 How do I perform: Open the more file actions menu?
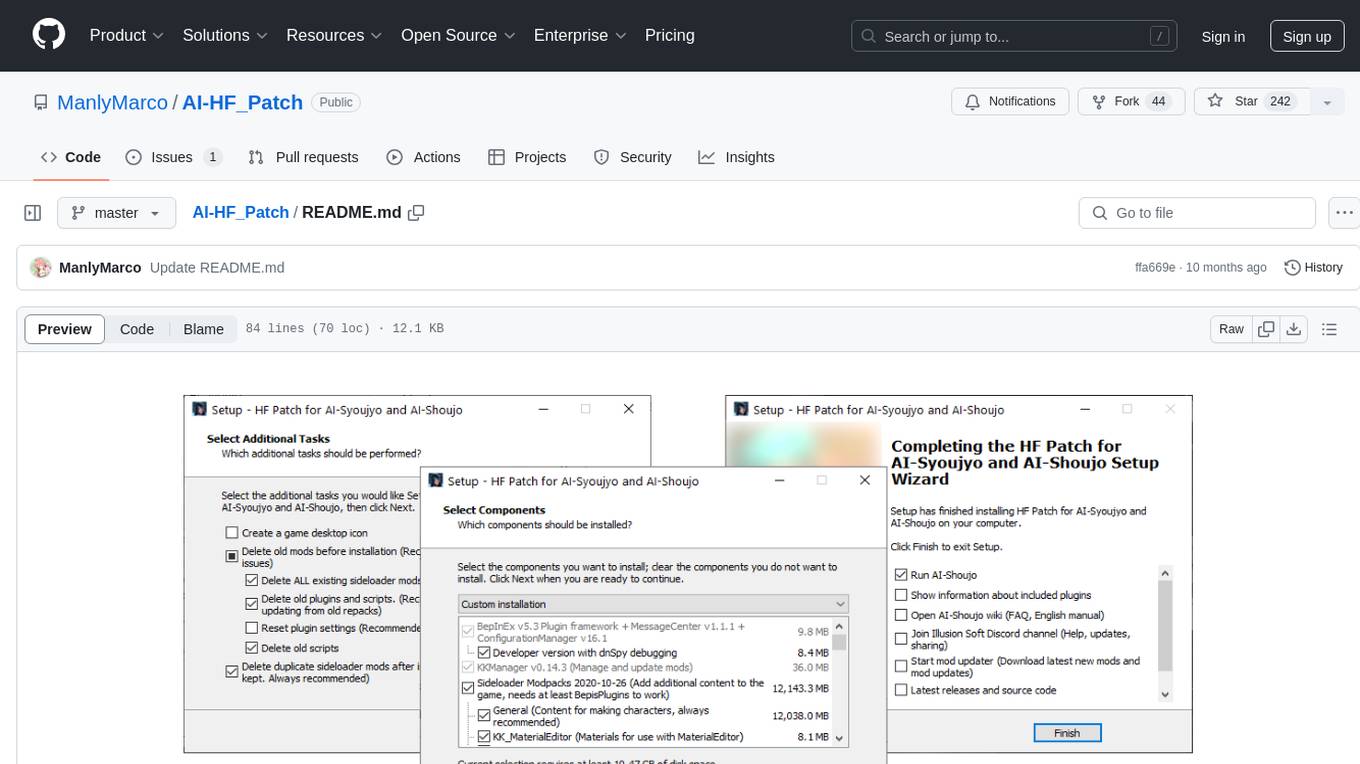click(x=1345, y=213)
